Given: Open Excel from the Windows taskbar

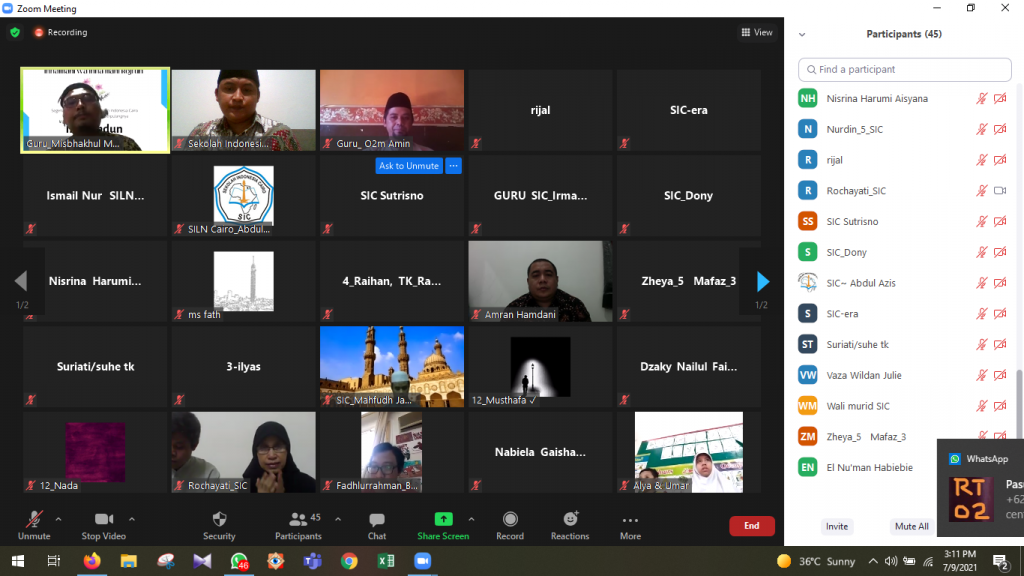Looking at the screenshot, I should tap(385, 561).
